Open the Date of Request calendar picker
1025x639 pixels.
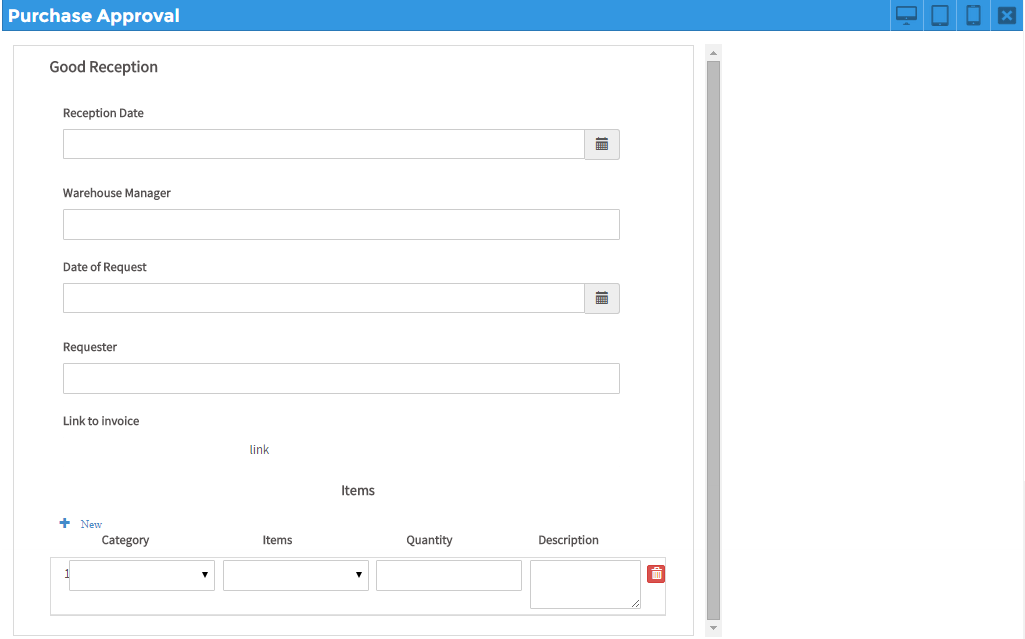602,298
